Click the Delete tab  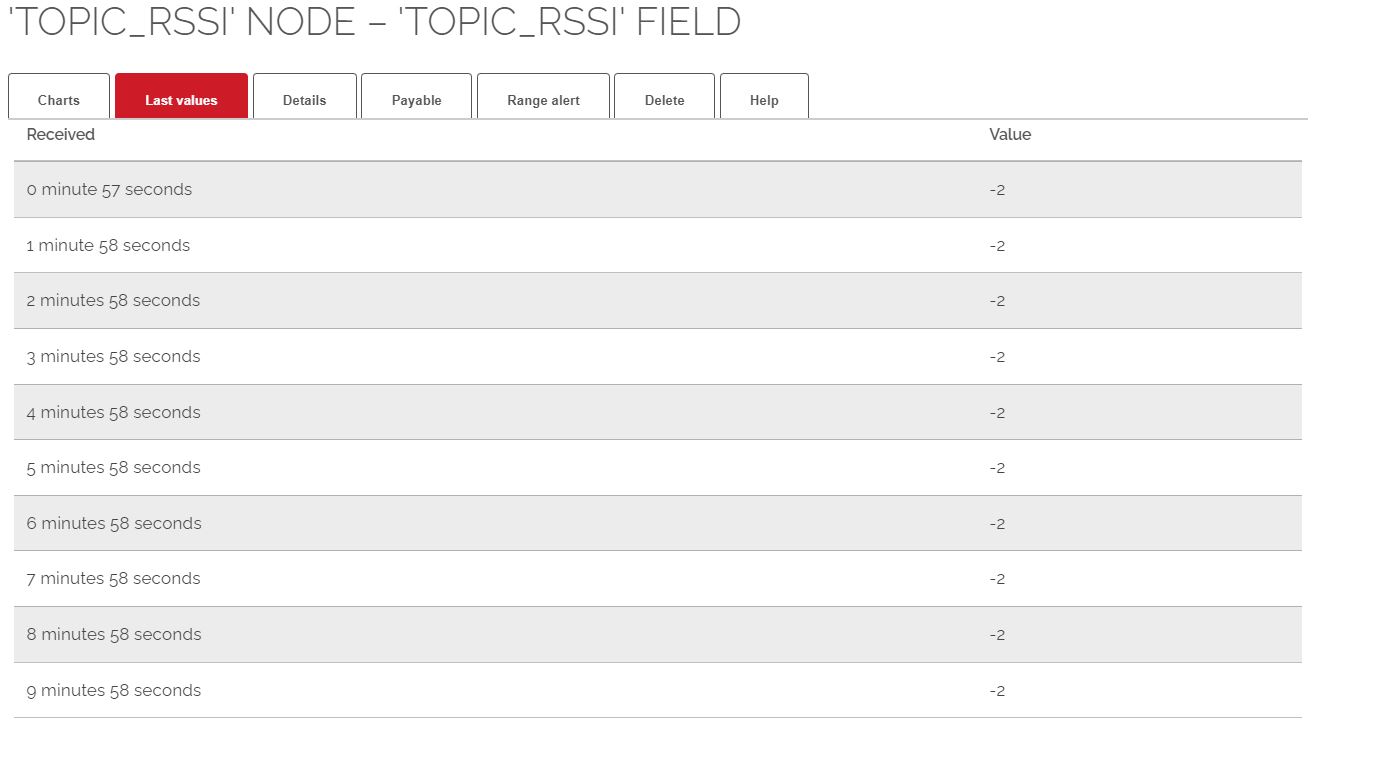coord(664,100)
